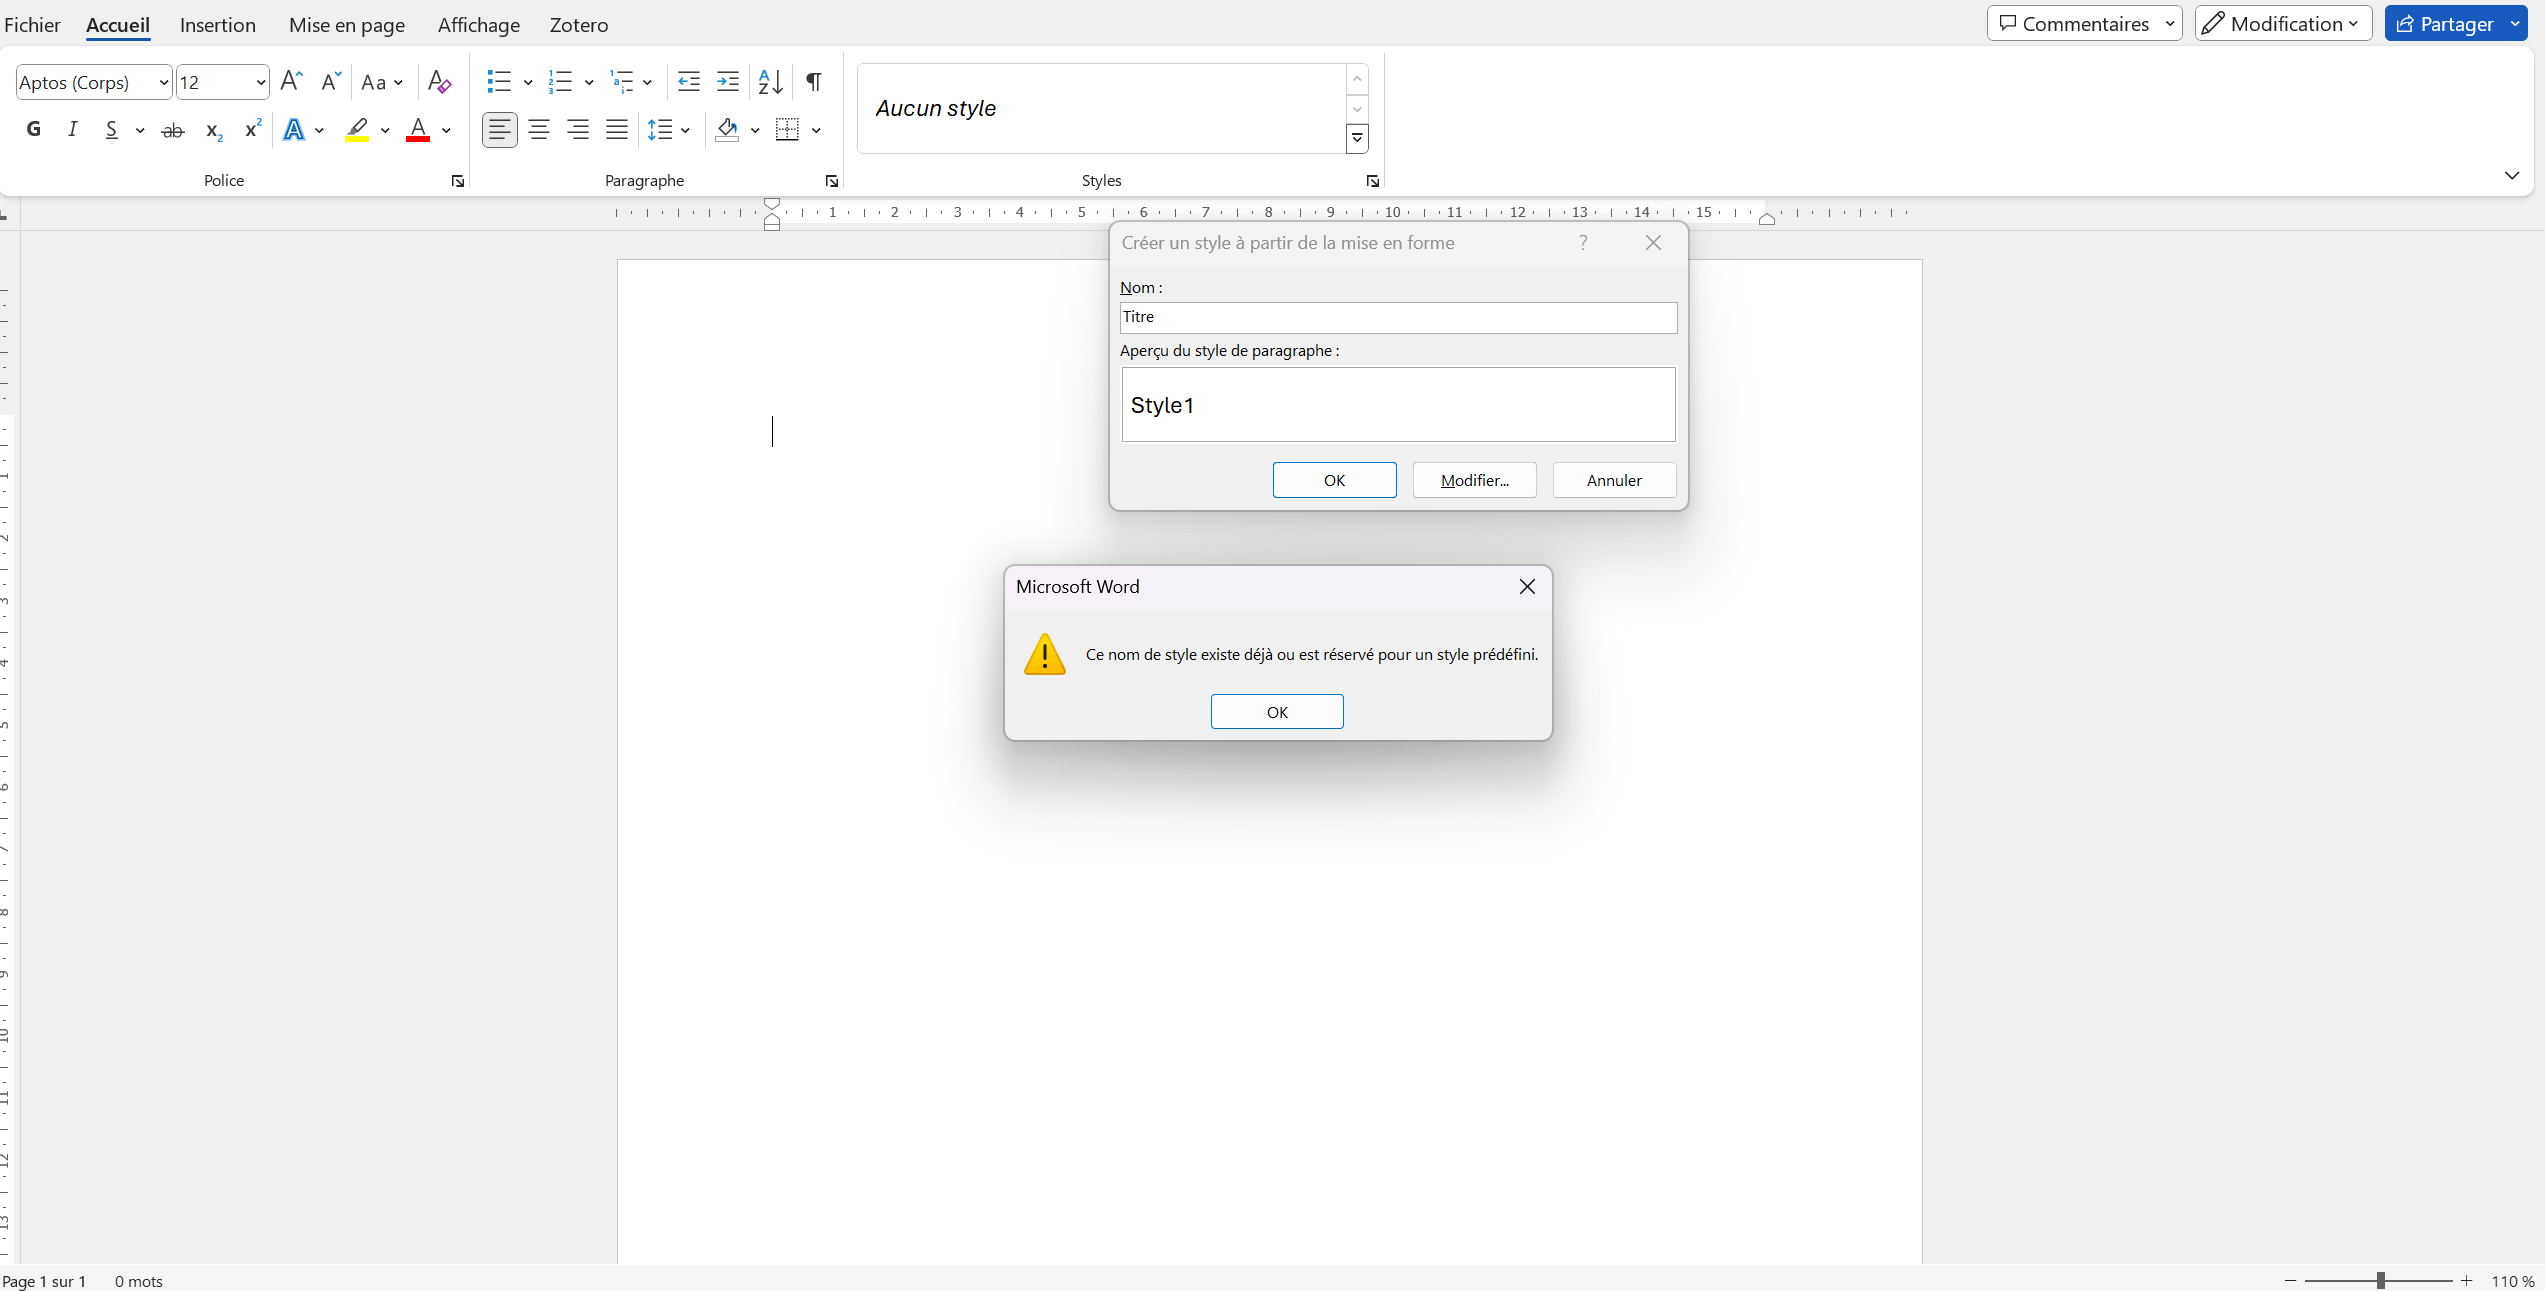Expand the underline style arrow
This screenshot has height=1291, width=2545.
[x=140, y=131]
